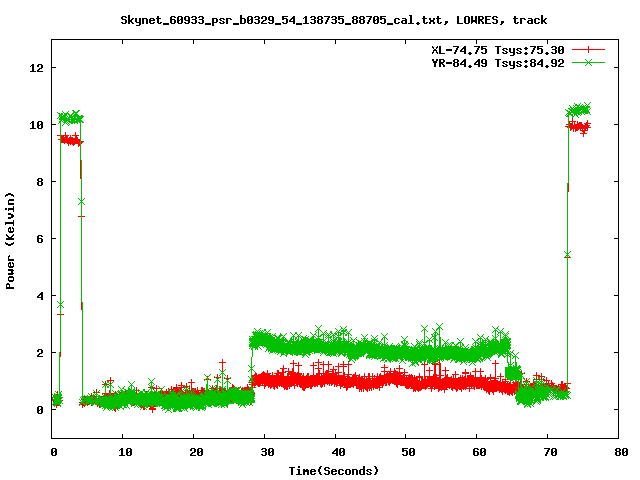Image resolution: width=640 pixels, height=480 pixels.
Task: Click the x-axis tick label 50
Action: click(408, 452)
